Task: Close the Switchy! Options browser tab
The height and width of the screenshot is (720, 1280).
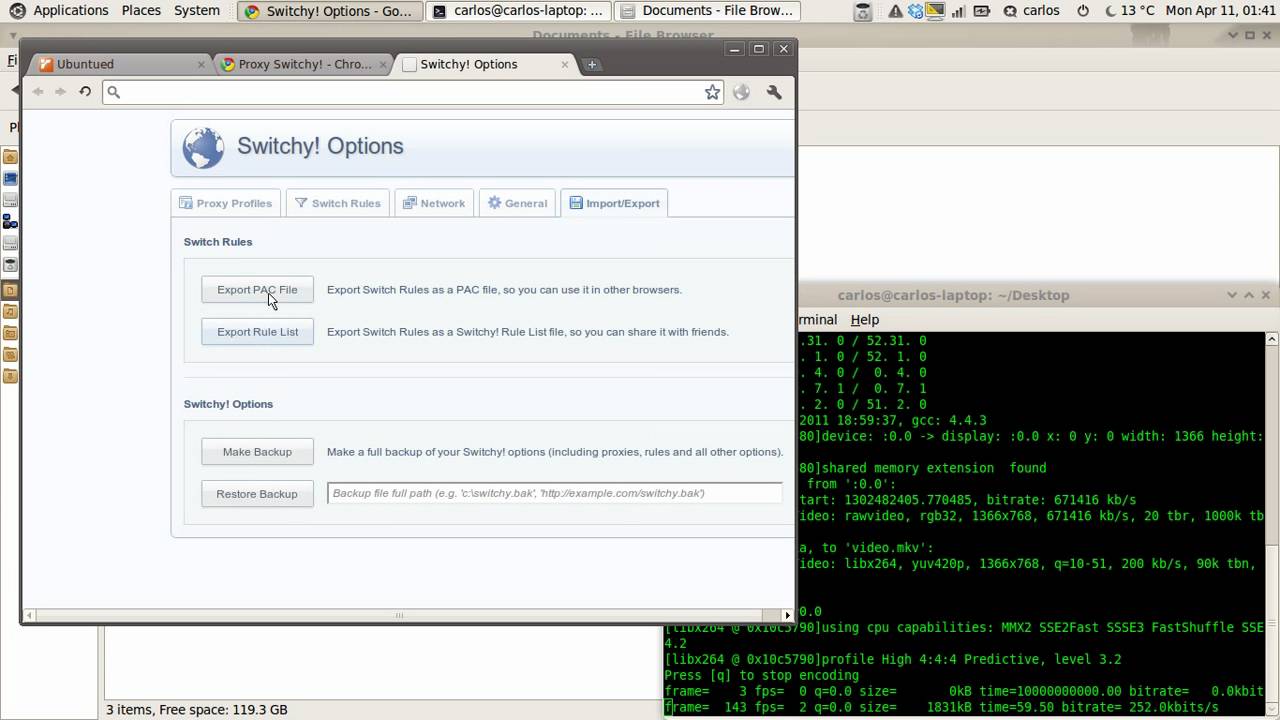Action: pos(564,64)
